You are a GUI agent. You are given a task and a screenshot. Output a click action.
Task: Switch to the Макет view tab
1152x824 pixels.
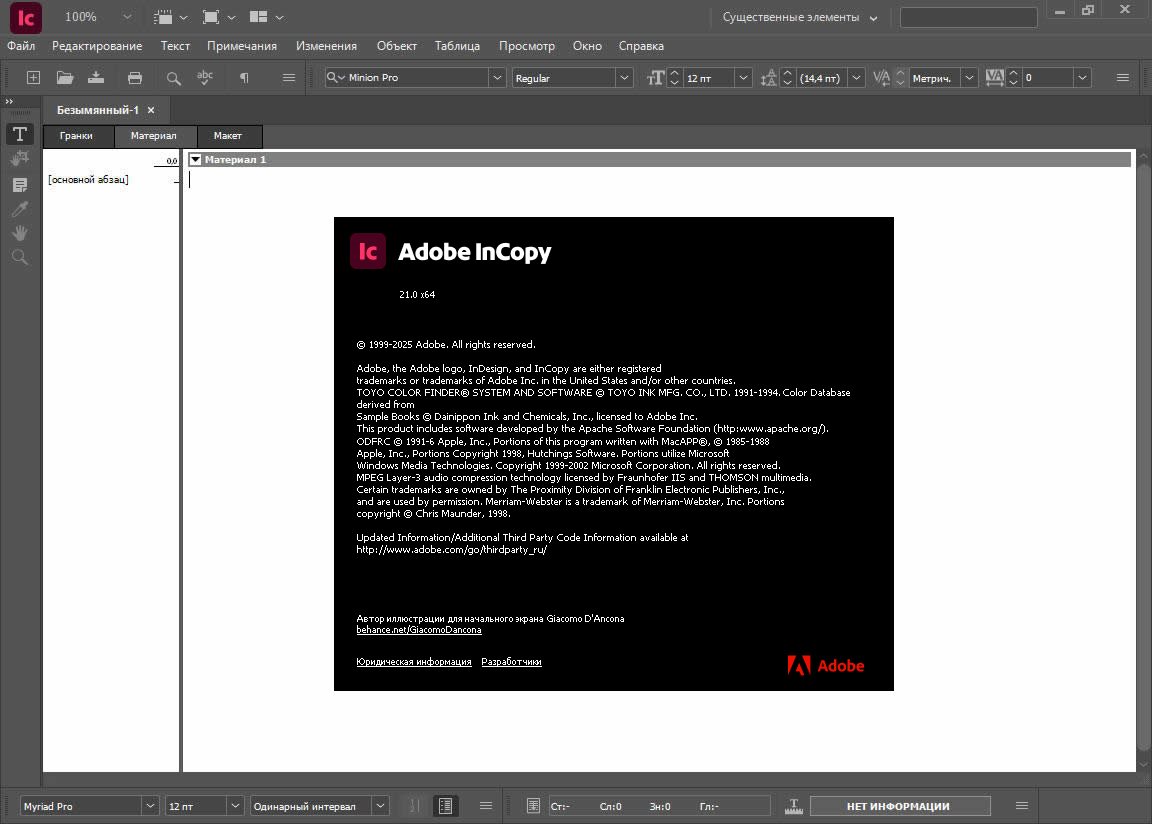tap(228, 136)
